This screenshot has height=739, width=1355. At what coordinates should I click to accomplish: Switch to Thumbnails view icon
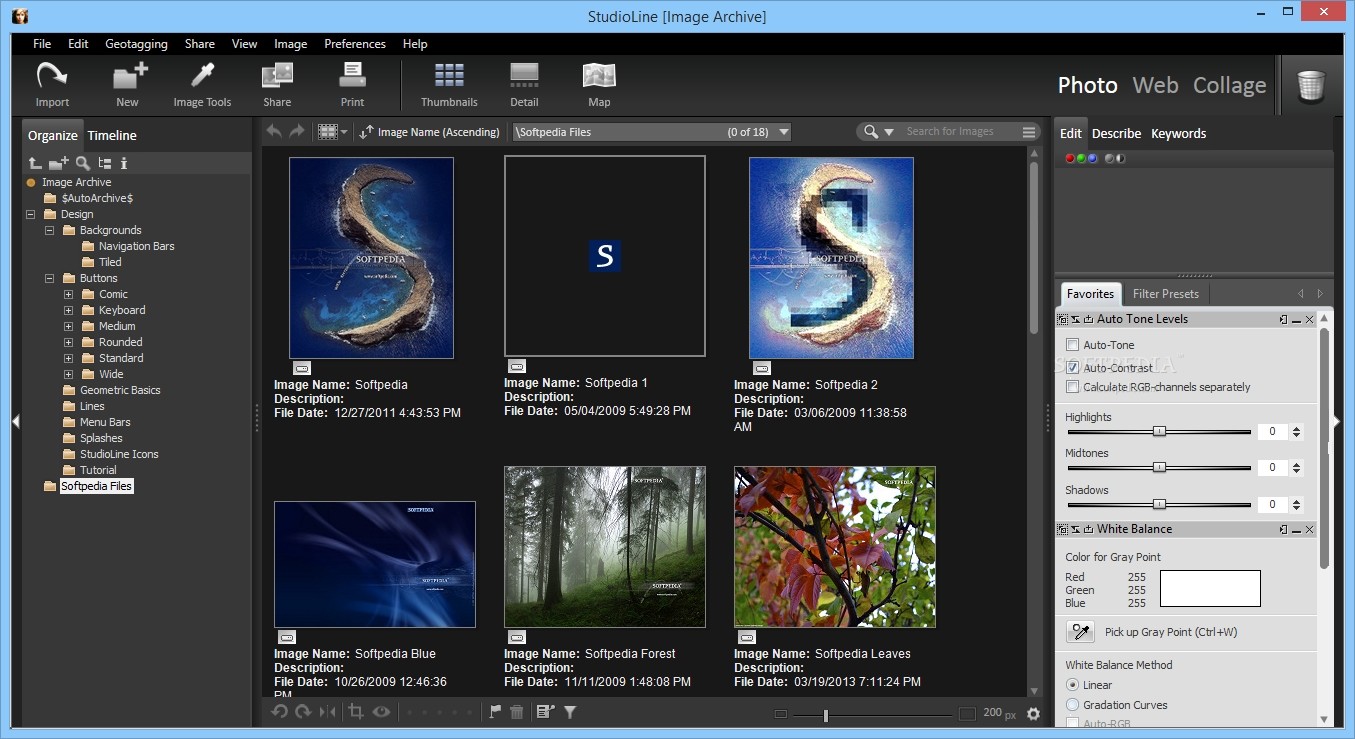point(449,76)
